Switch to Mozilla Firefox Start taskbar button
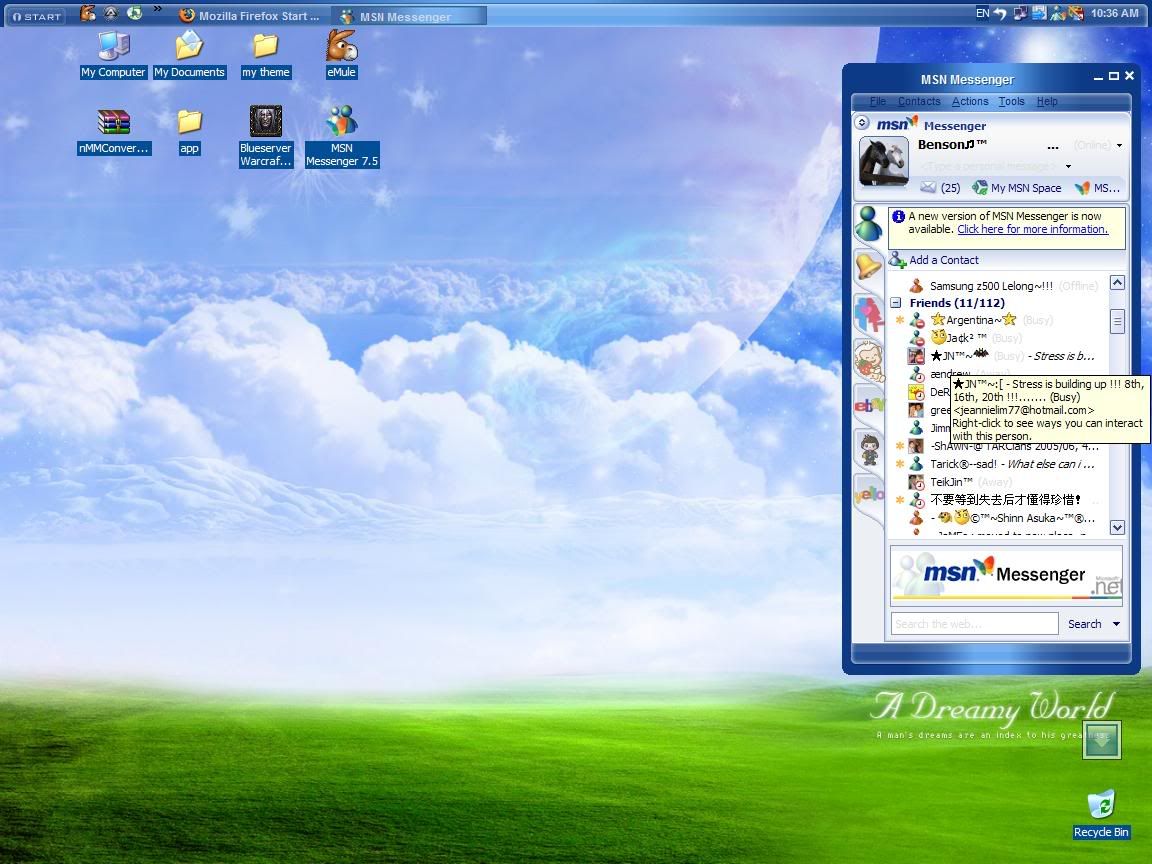Viewport: 1152px width, 864px height. coord(251,15)
